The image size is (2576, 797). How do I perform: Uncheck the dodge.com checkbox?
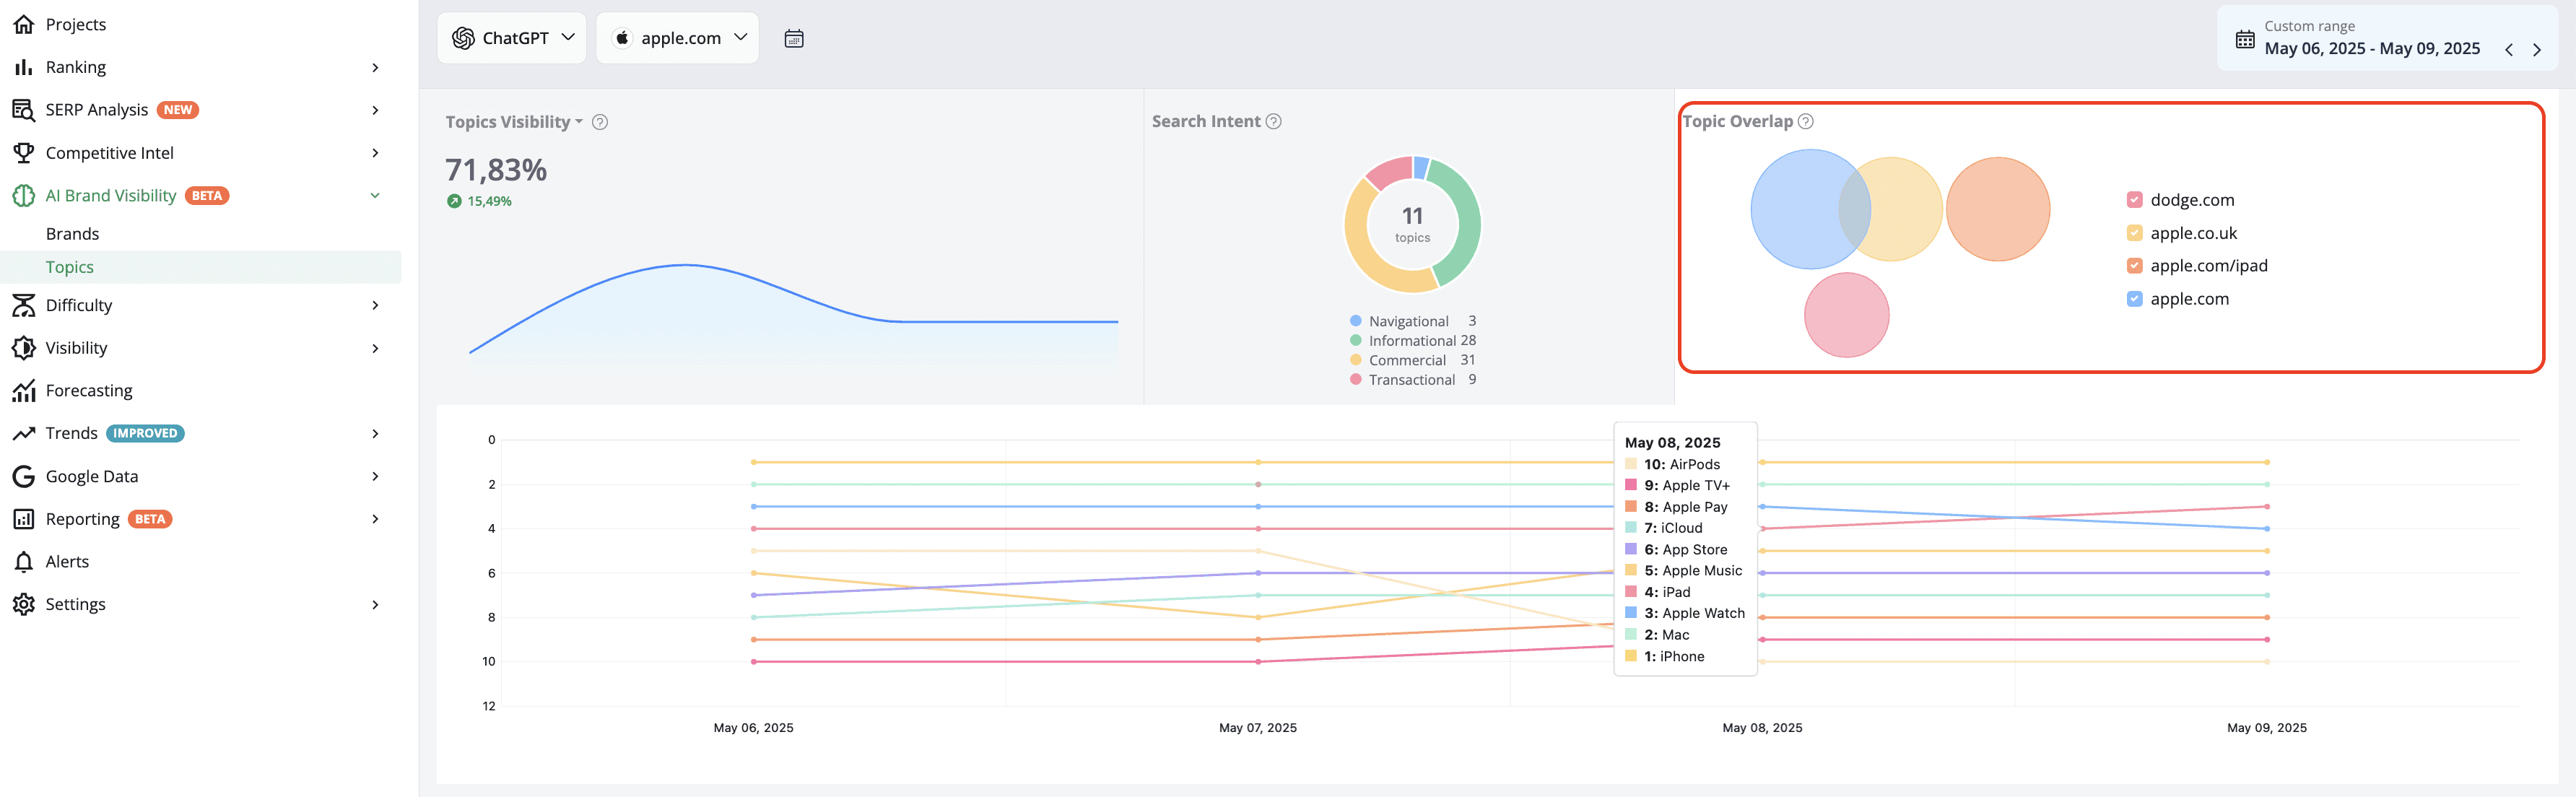click(2134, 200)
